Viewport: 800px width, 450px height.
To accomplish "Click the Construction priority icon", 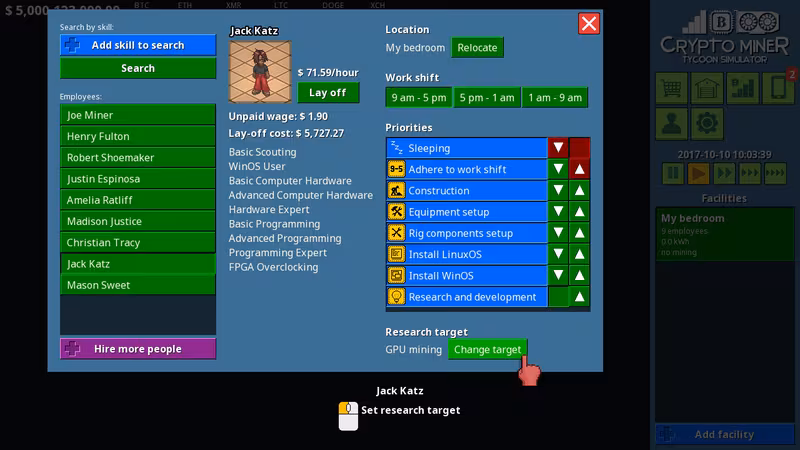I will (396, 190).
